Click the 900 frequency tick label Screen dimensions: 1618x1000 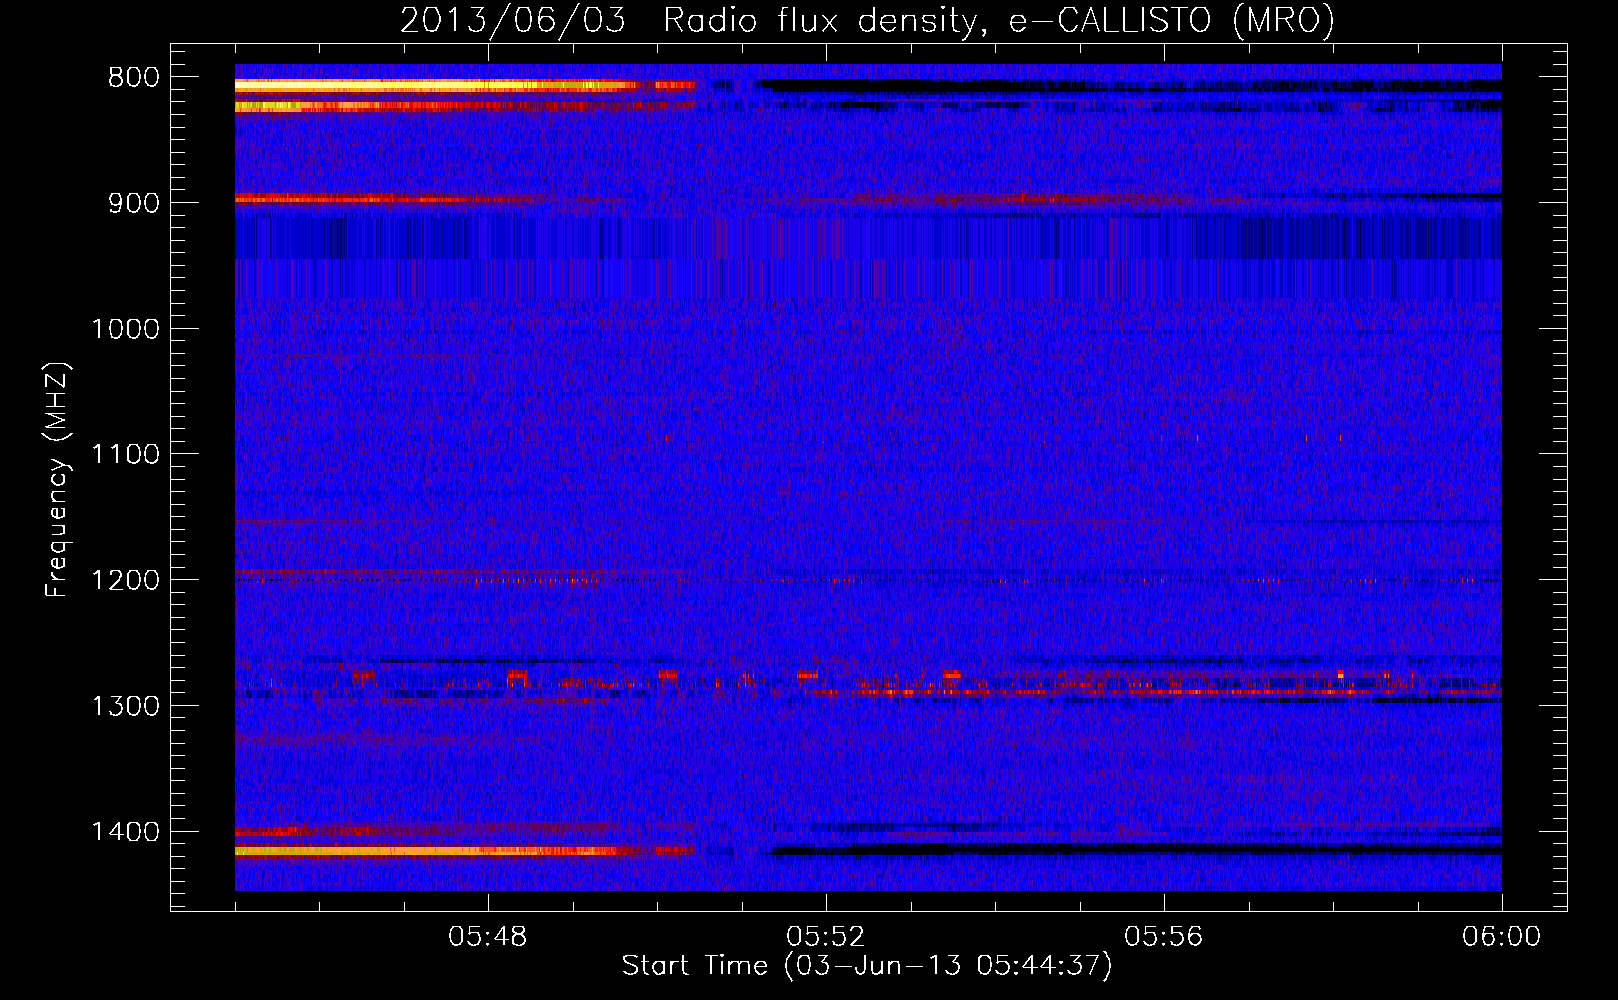pyautogui.click(x=134, y=204)
